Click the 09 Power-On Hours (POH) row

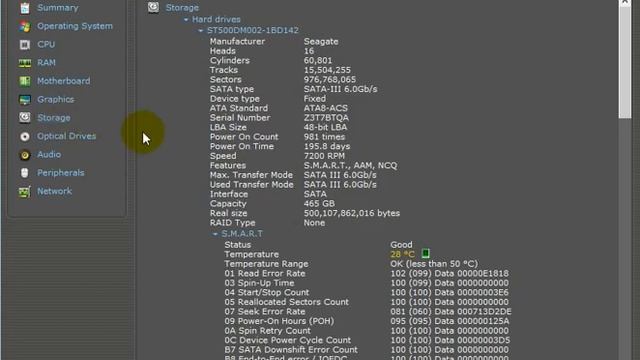367,321
